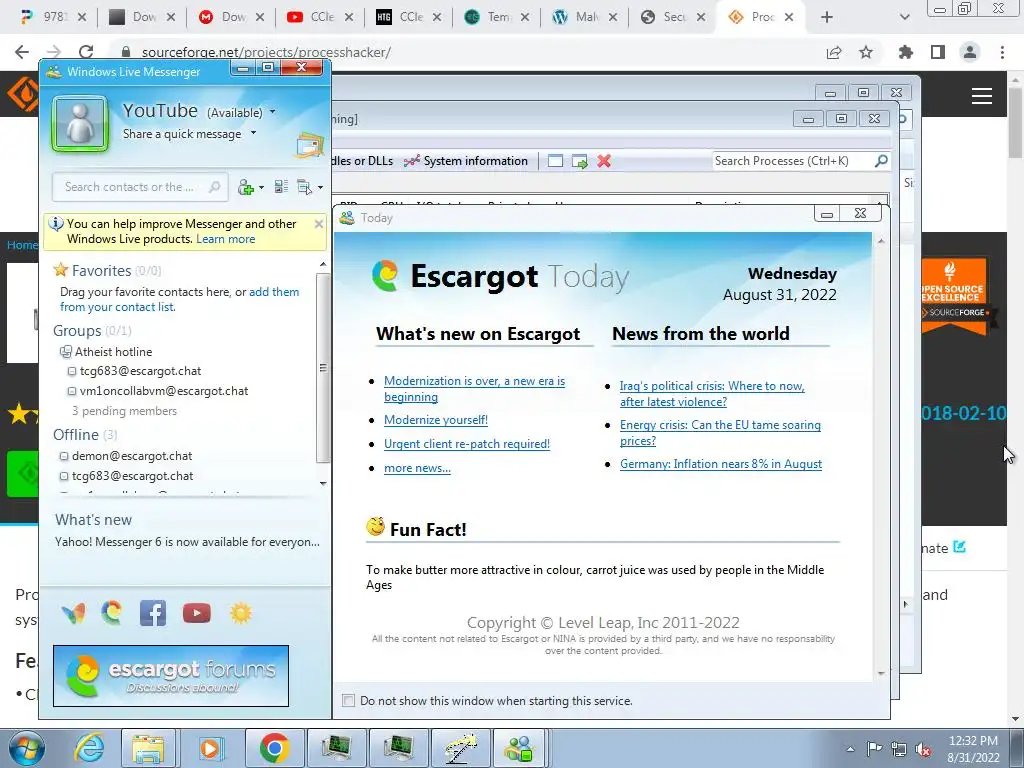The height and width of the screenshot is (768, 1024).
Task: Switch to the Tem browser tab
Action: click(497, 18)
